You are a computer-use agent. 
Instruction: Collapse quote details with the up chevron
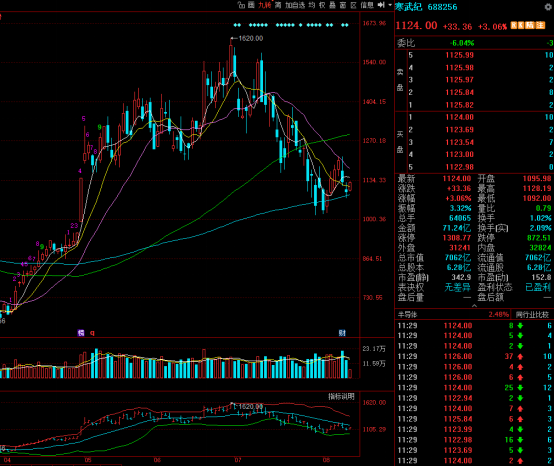click(x=474, y=306)
